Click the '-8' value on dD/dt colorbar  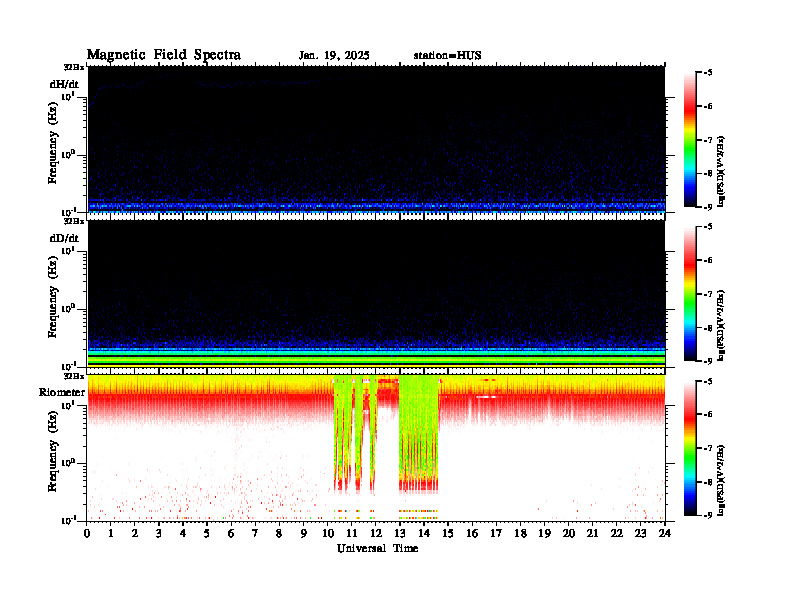(x=708, y=328)
